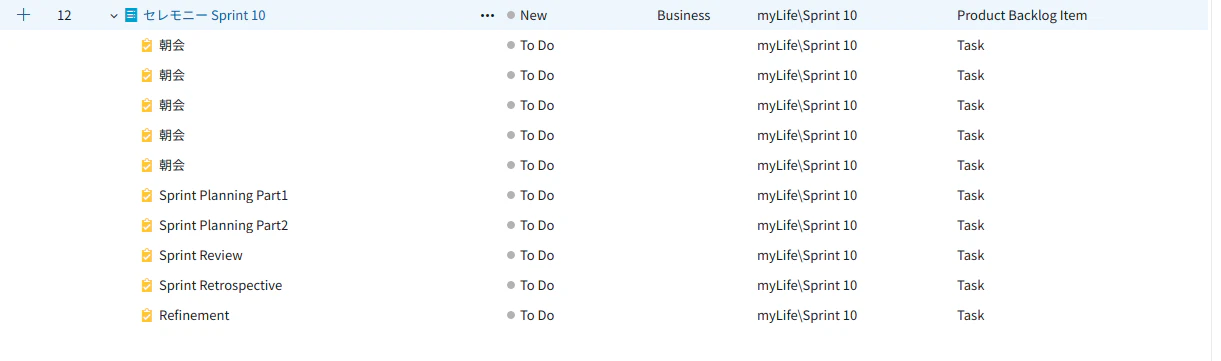Click the backlog item icon beside セレモニー Sprint 10

click(x=131, y=15)
